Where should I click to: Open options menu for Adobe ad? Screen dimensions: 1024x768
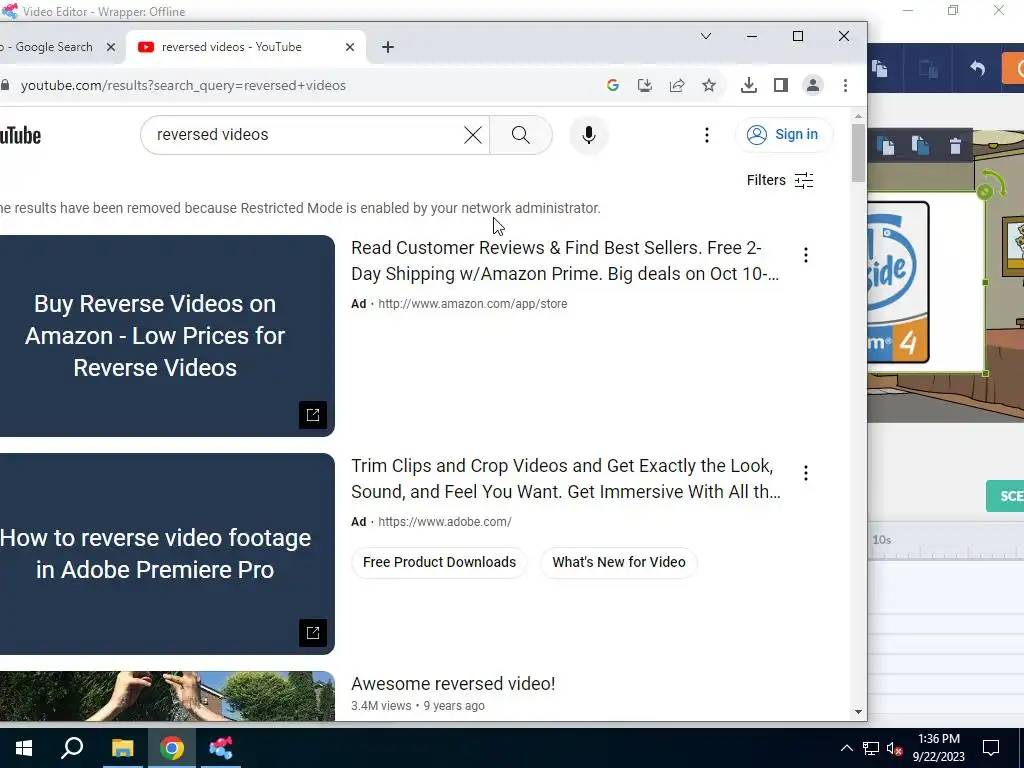[x=806, y=473]
